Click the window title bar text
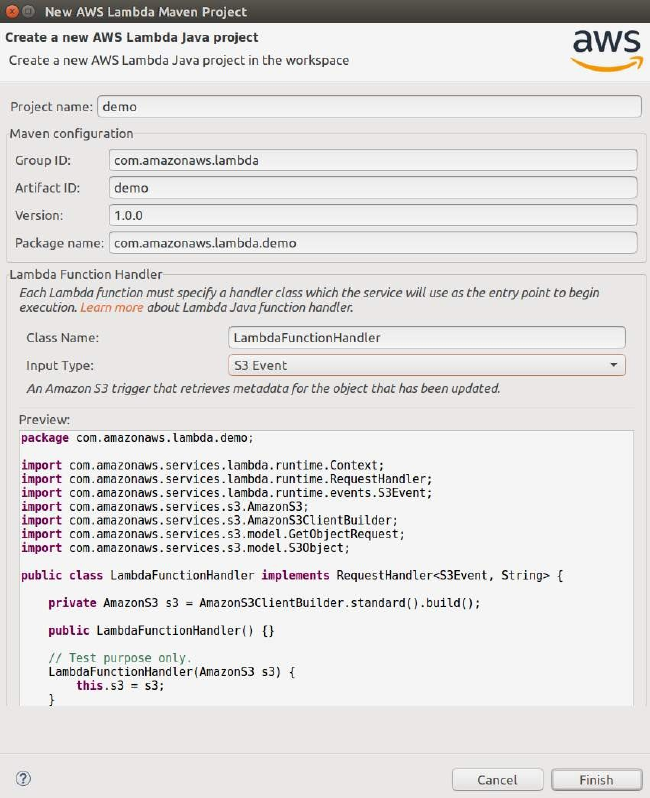The image size is (650, 798). (x=146, y=12)
